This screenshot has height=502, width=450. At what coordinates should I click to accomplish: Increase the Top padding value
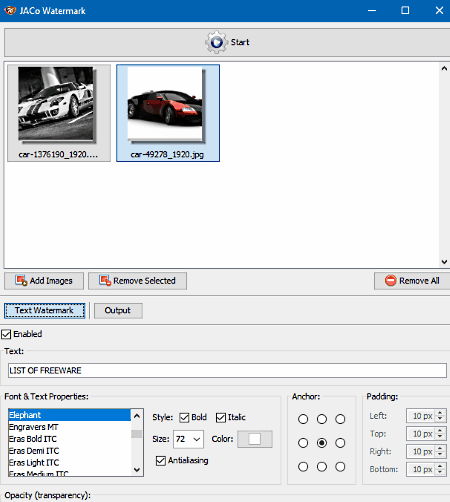pyautogui.click(x=440, y=430)
